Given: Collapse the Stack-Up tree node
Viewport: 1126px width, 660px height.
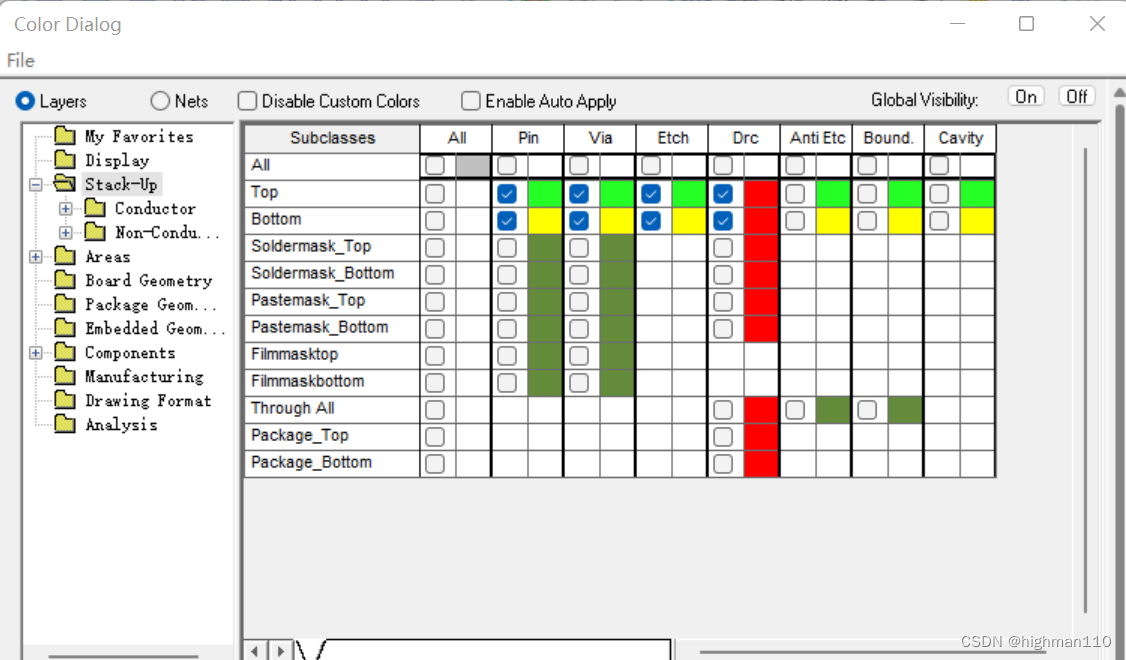Looking at the screenshot, I should (x=35, y=185).
